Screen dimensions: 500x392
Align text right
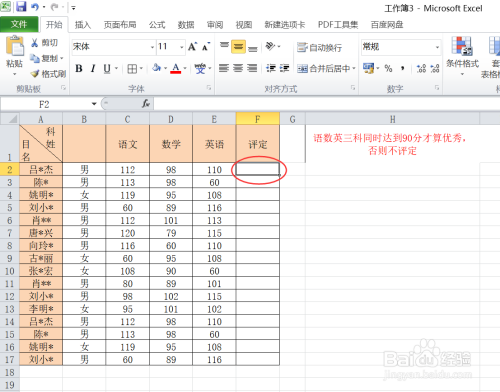click(252, 68)
